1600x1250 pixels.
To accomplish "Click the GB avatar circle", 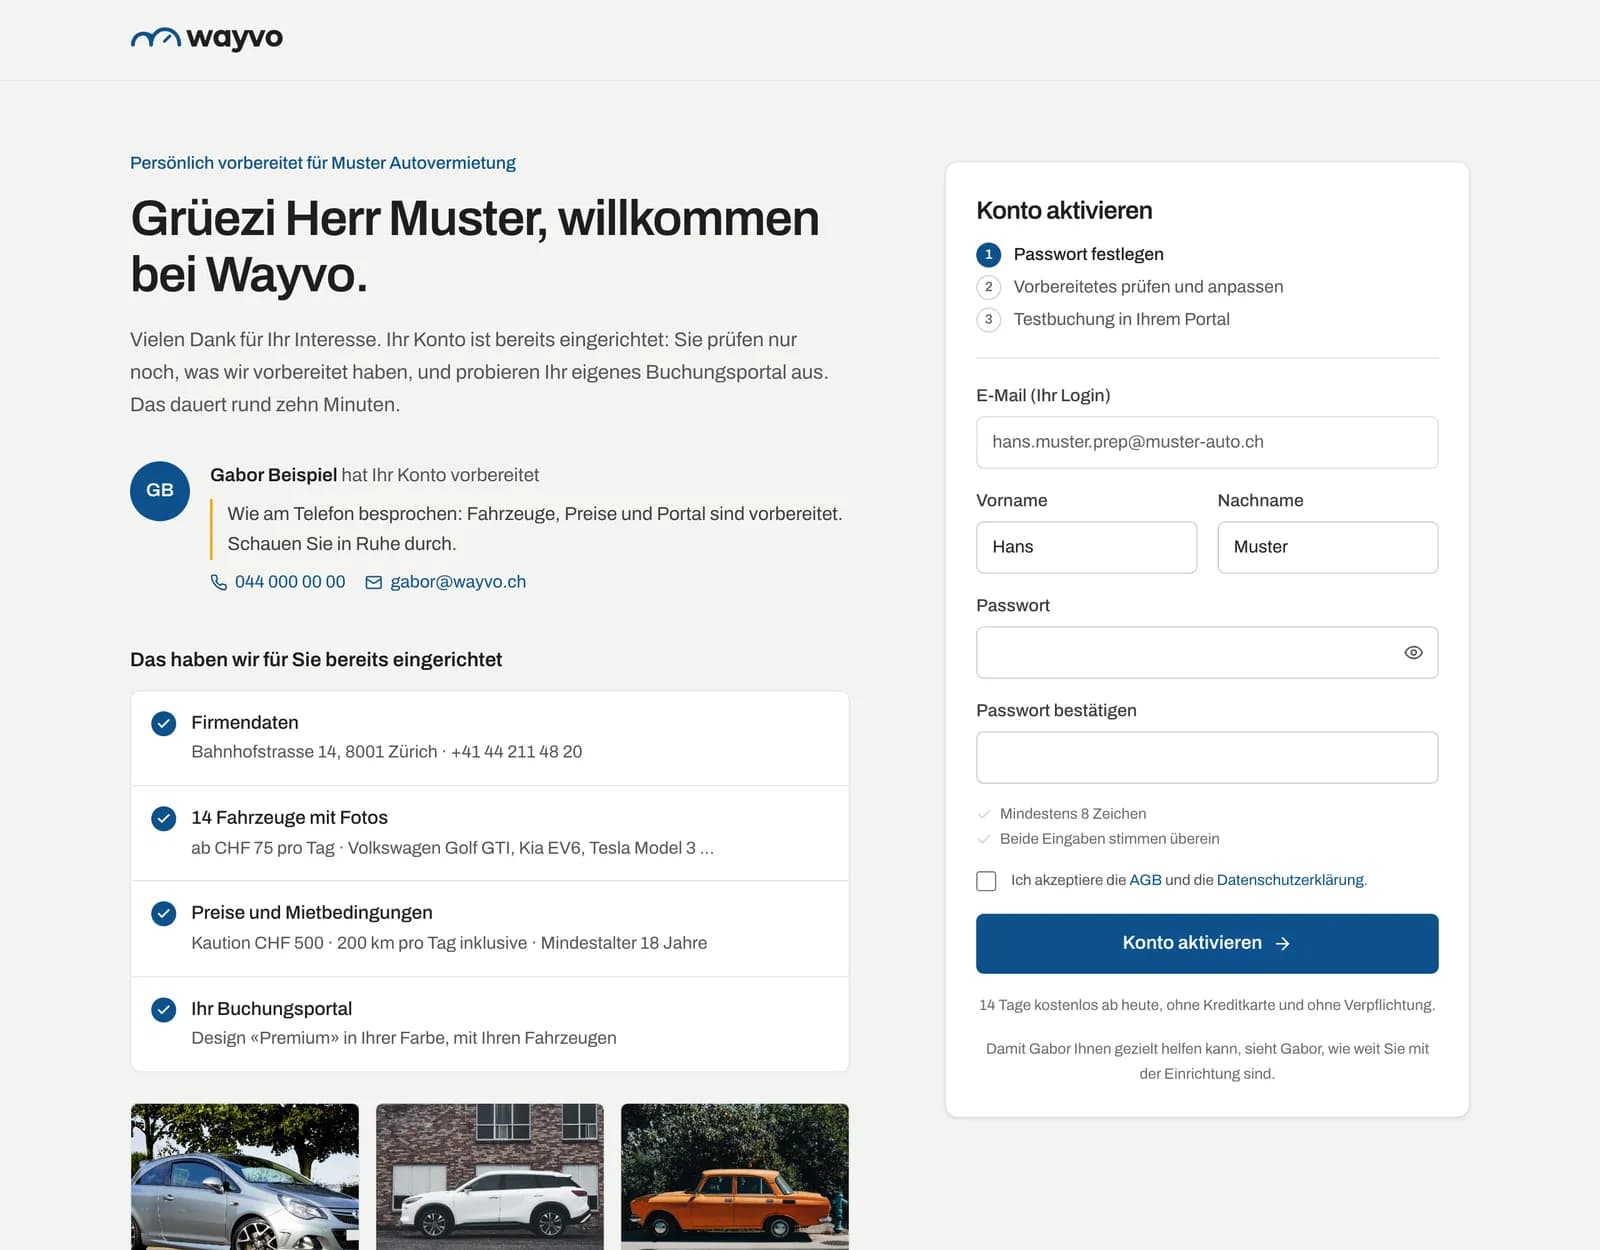I will pos(160,491).
